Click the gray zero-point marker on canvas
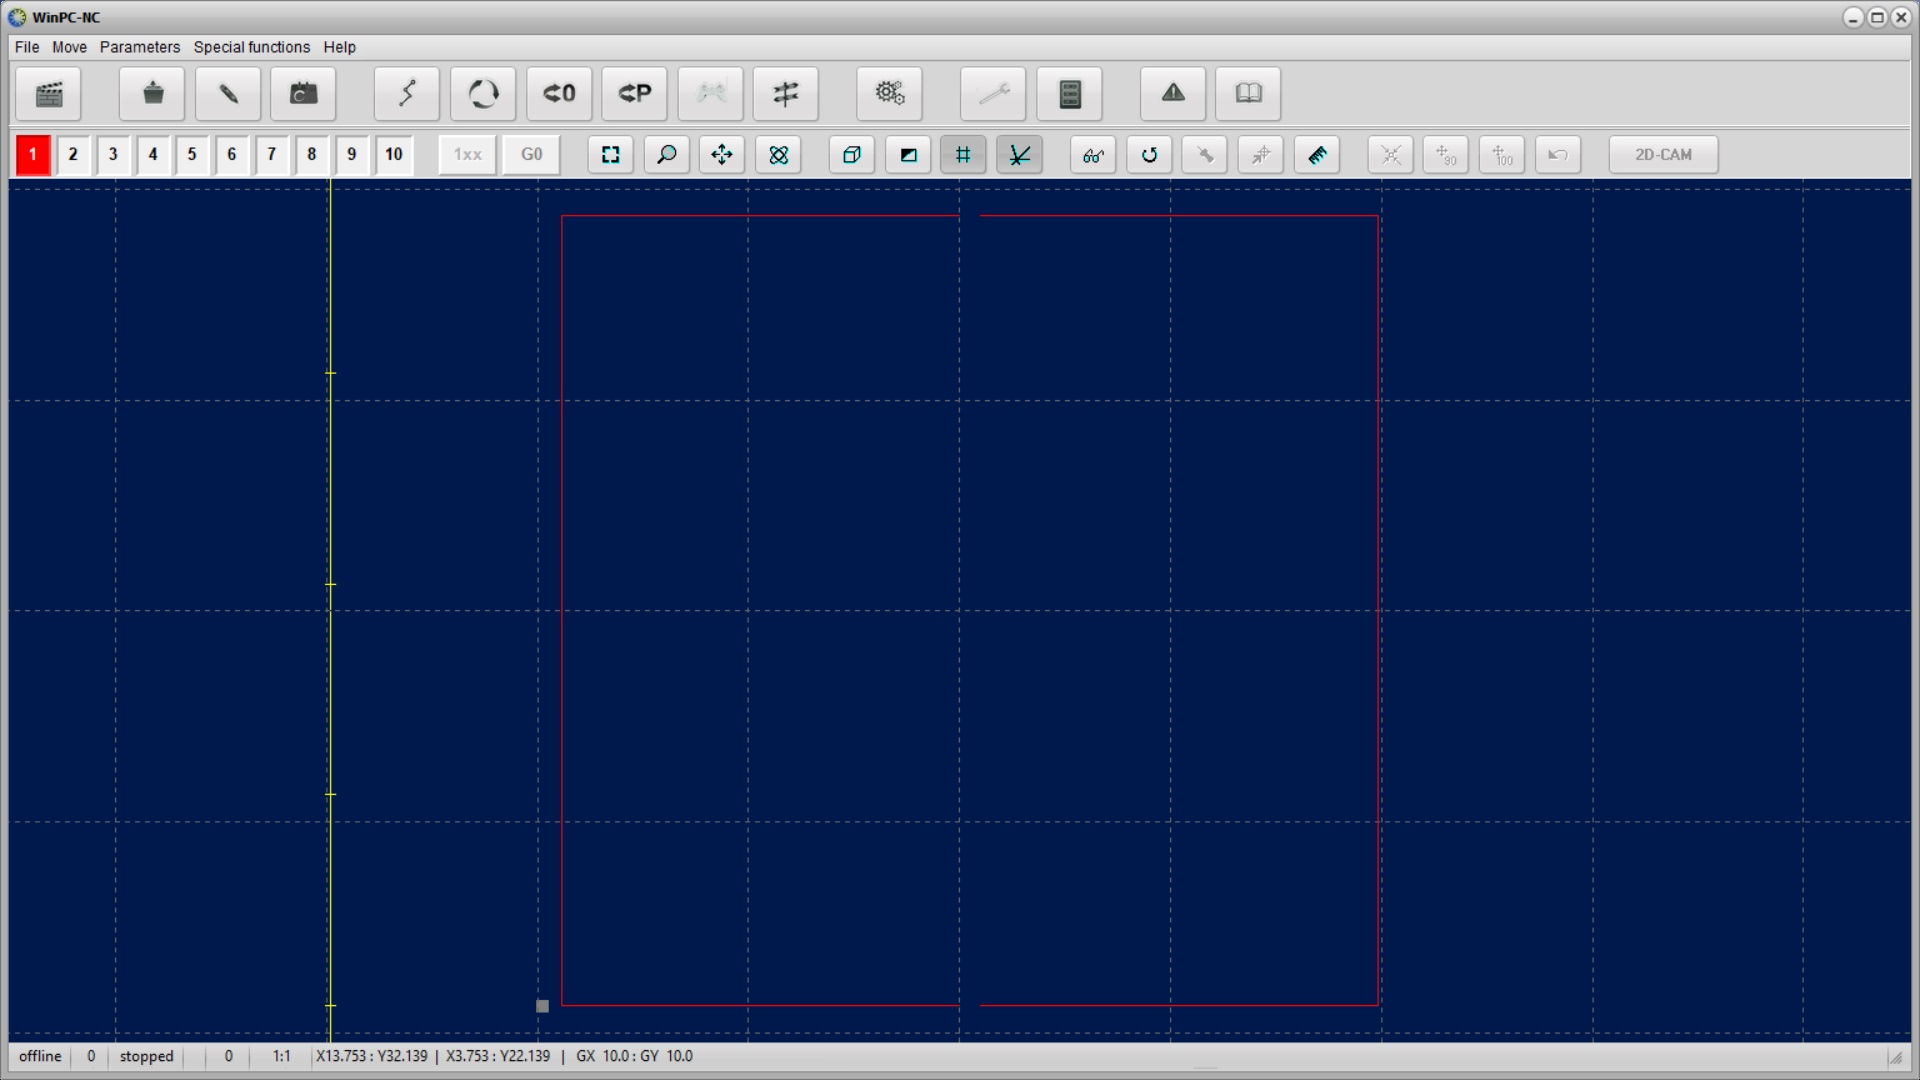Viewport: 1920px width, 1080px height. click(542, 1006)
